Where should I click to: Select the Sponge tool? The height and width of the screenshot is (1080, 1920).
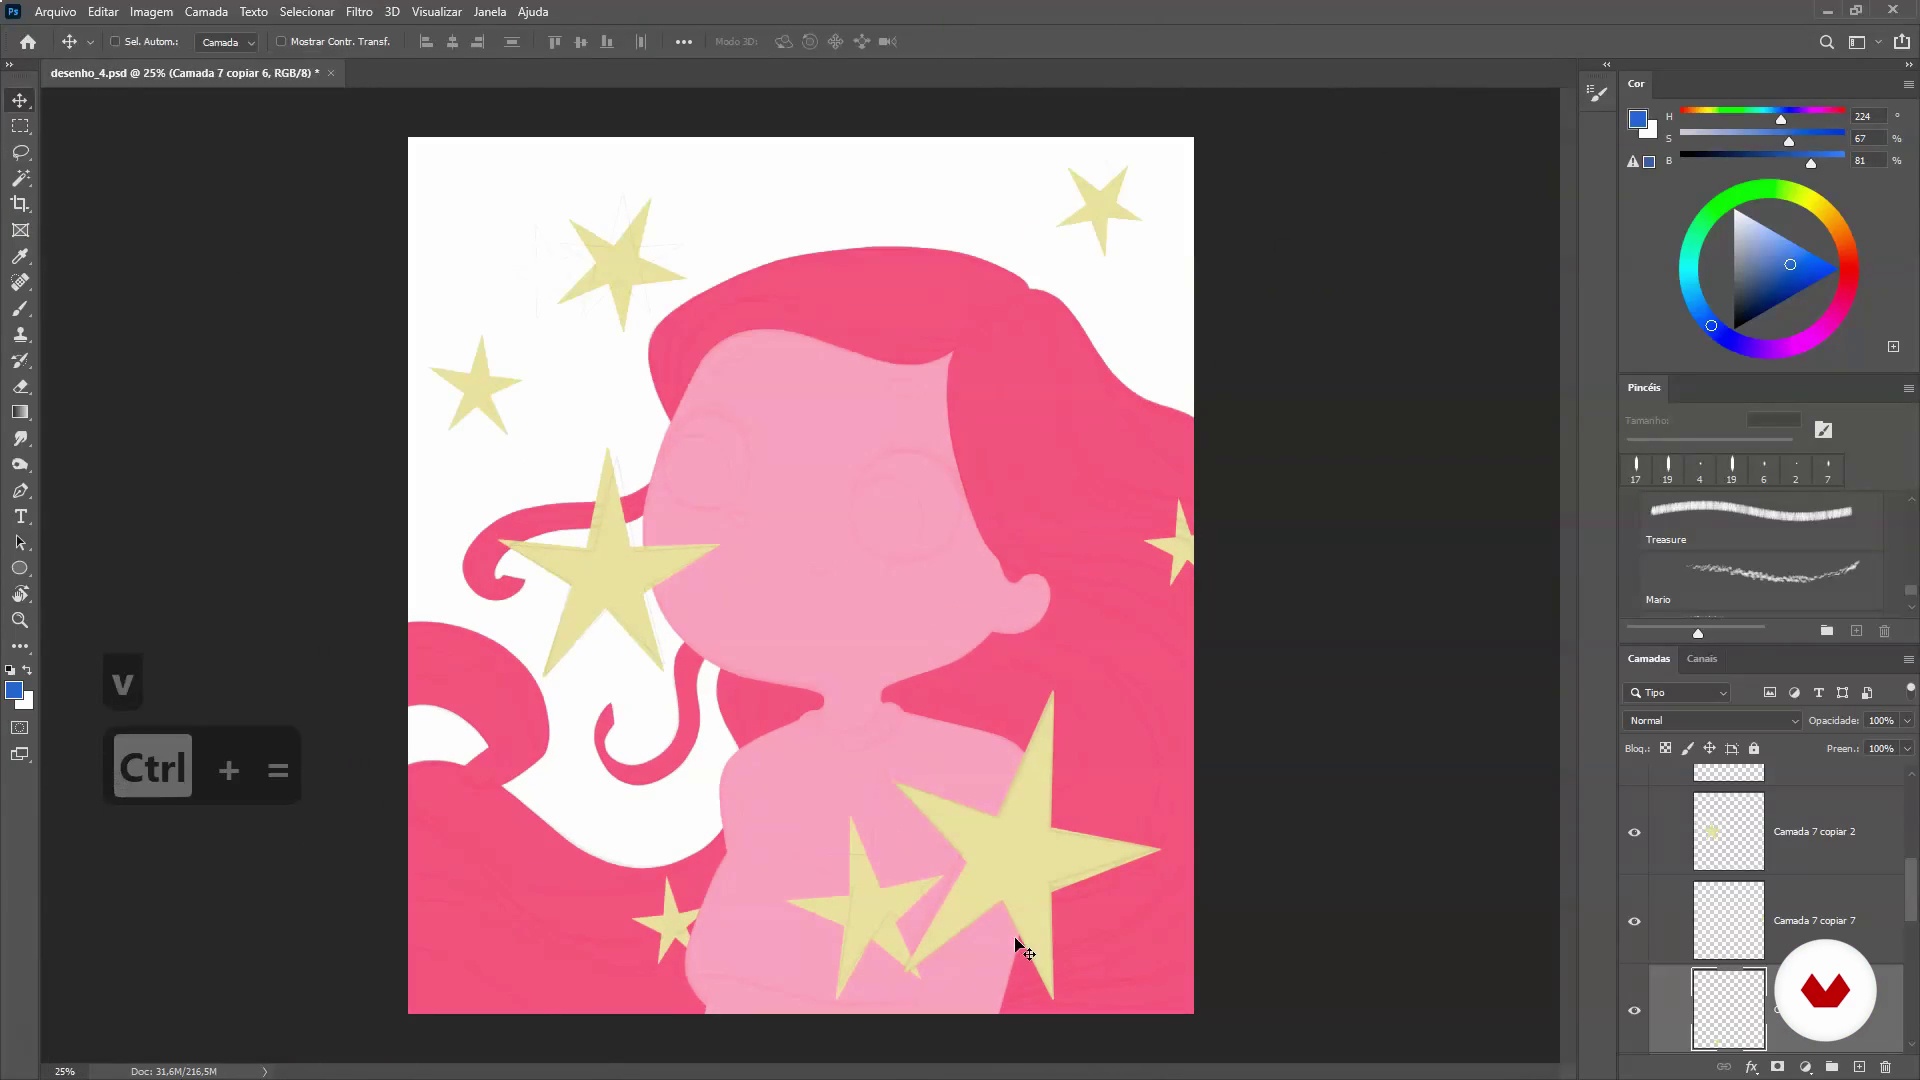[x=20, y=464]
